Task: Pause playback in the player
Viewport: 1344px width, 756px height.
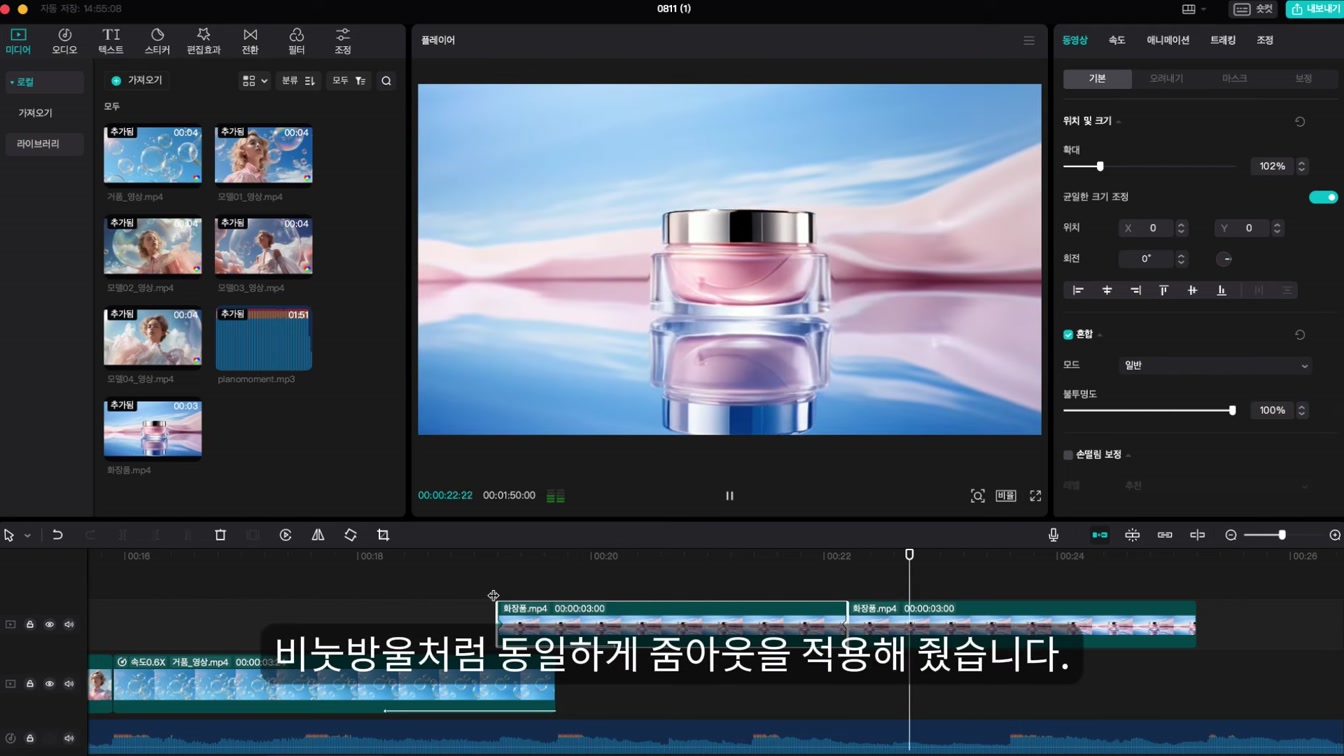Action: click(x=729, y=496)
